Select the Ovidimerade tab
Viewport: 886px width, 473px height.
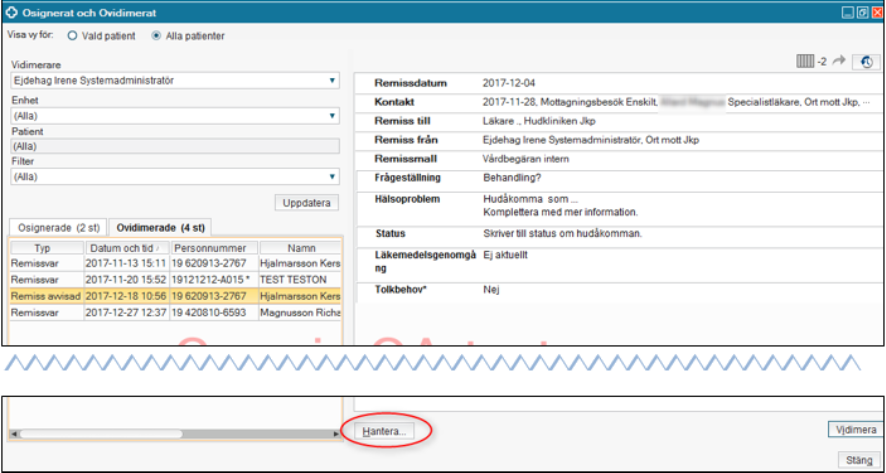coord(159,229)
